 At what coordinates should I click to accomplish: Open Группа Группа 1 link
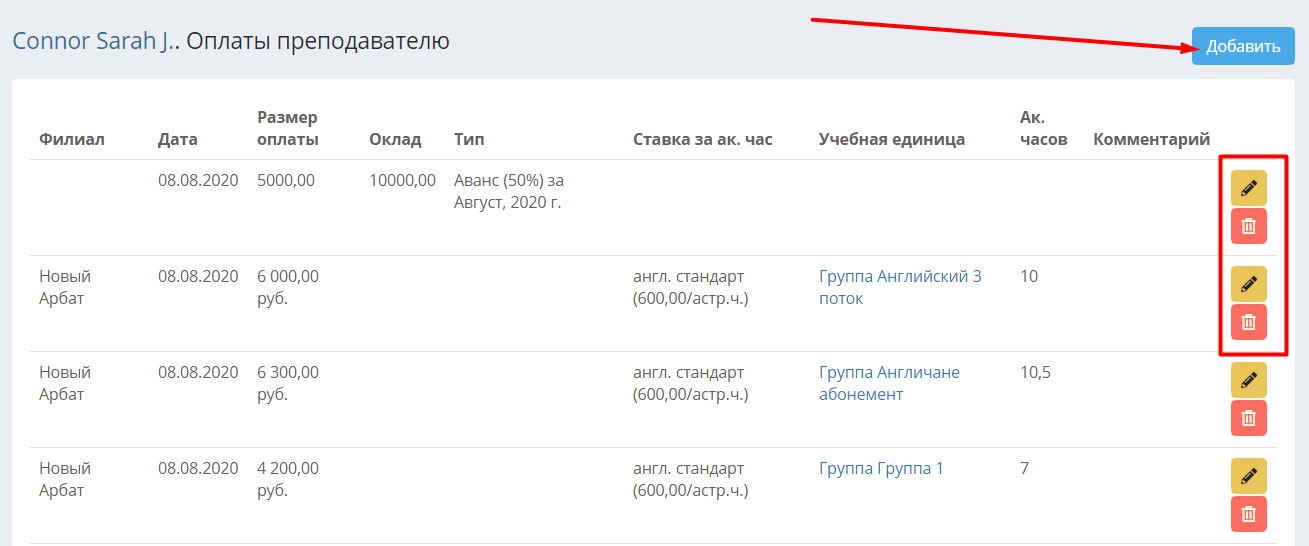[x=881, y=468]
